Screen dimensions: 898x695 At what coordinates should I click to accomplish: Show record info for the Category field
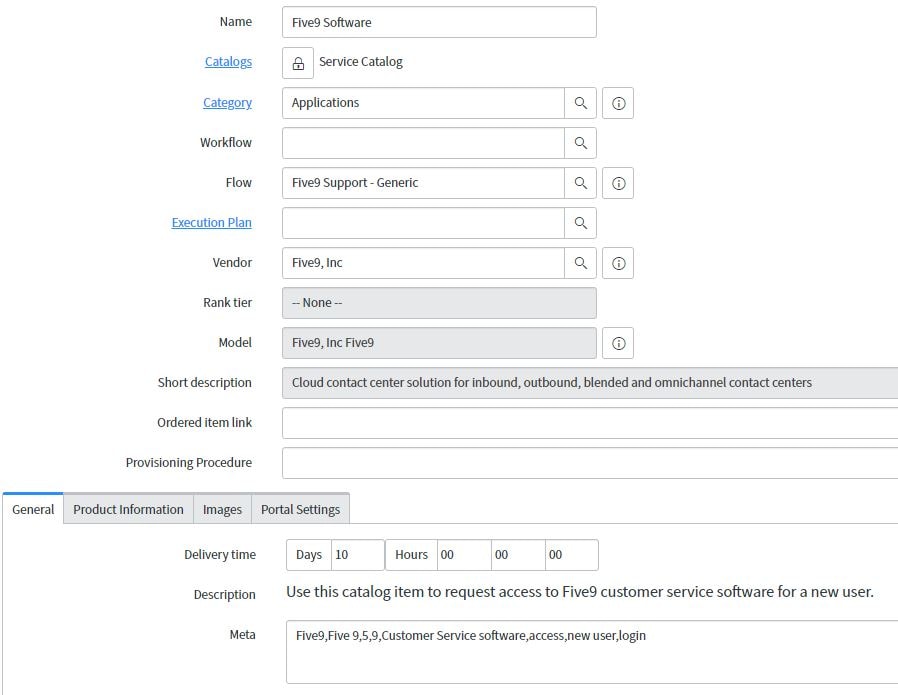[x=617, y=102]
